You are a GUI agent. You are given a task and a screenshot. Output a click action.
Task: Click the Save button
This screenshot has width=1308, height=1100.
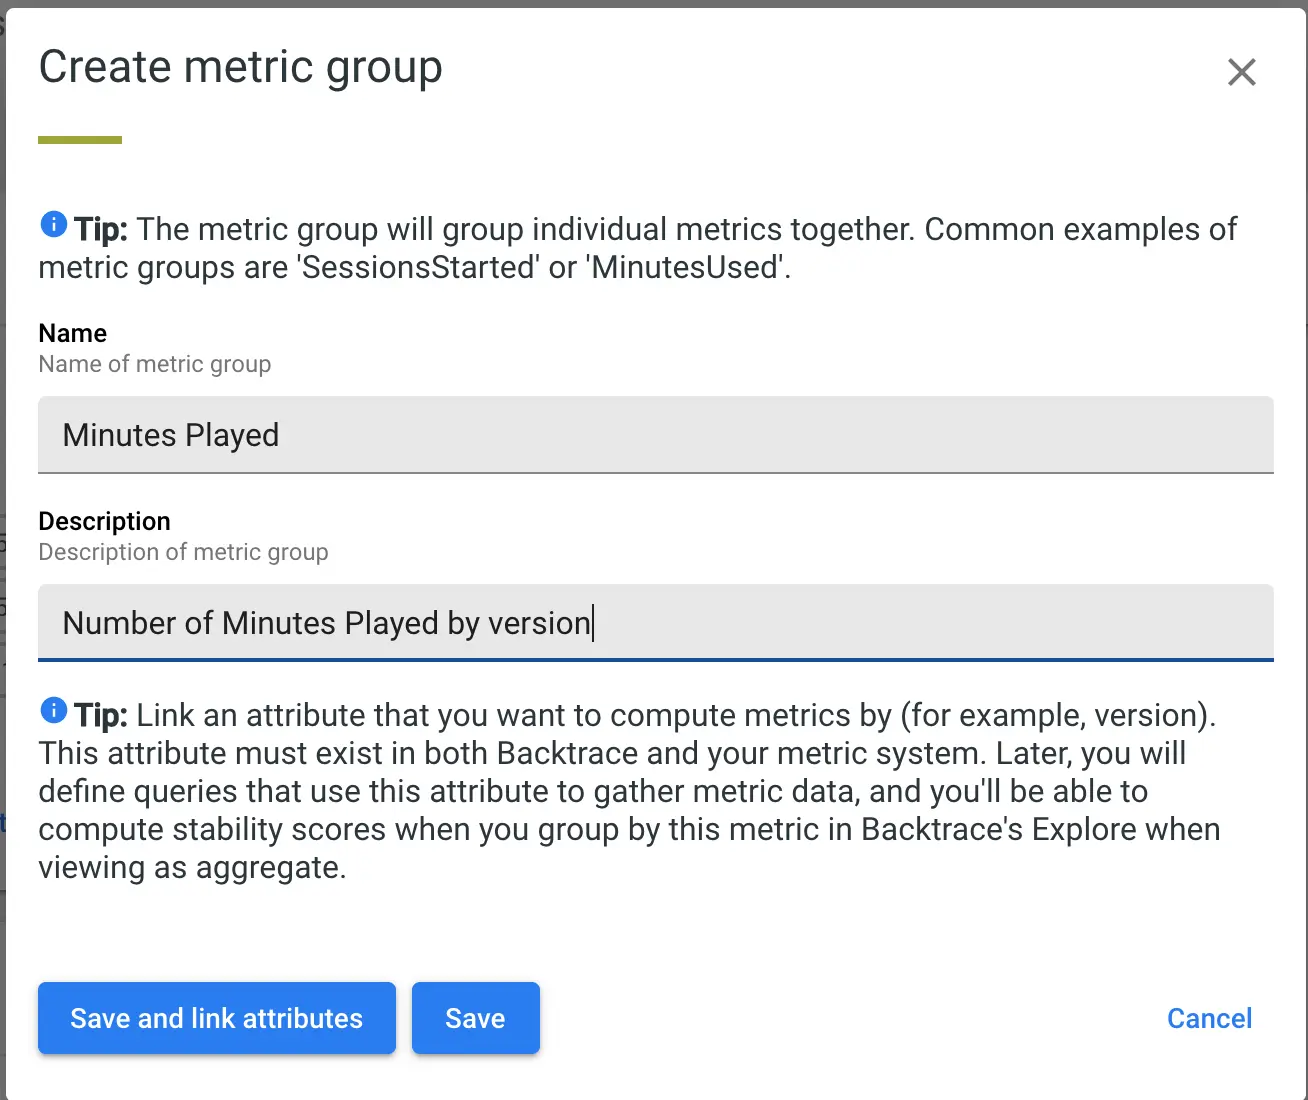pyautogui.click(x=475, y=1018)
